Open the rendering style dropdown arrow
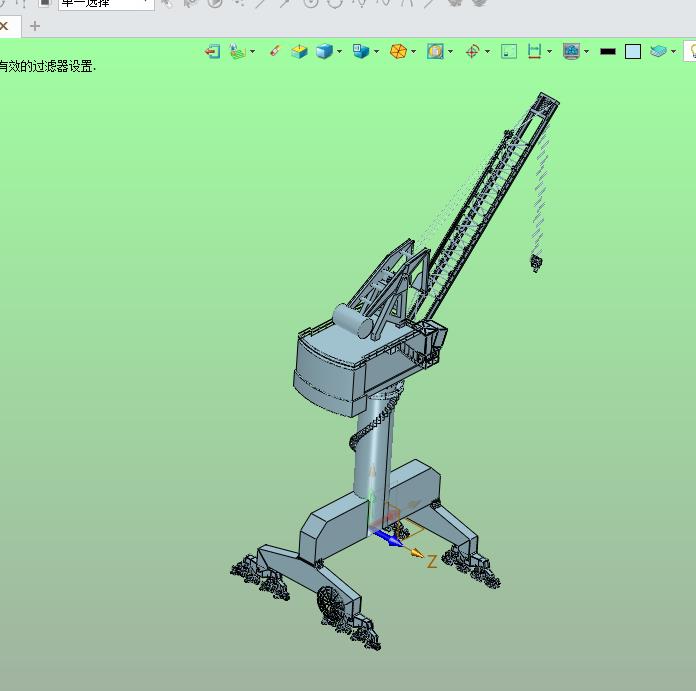The image size is (696, 691). (x=340, y=51)
